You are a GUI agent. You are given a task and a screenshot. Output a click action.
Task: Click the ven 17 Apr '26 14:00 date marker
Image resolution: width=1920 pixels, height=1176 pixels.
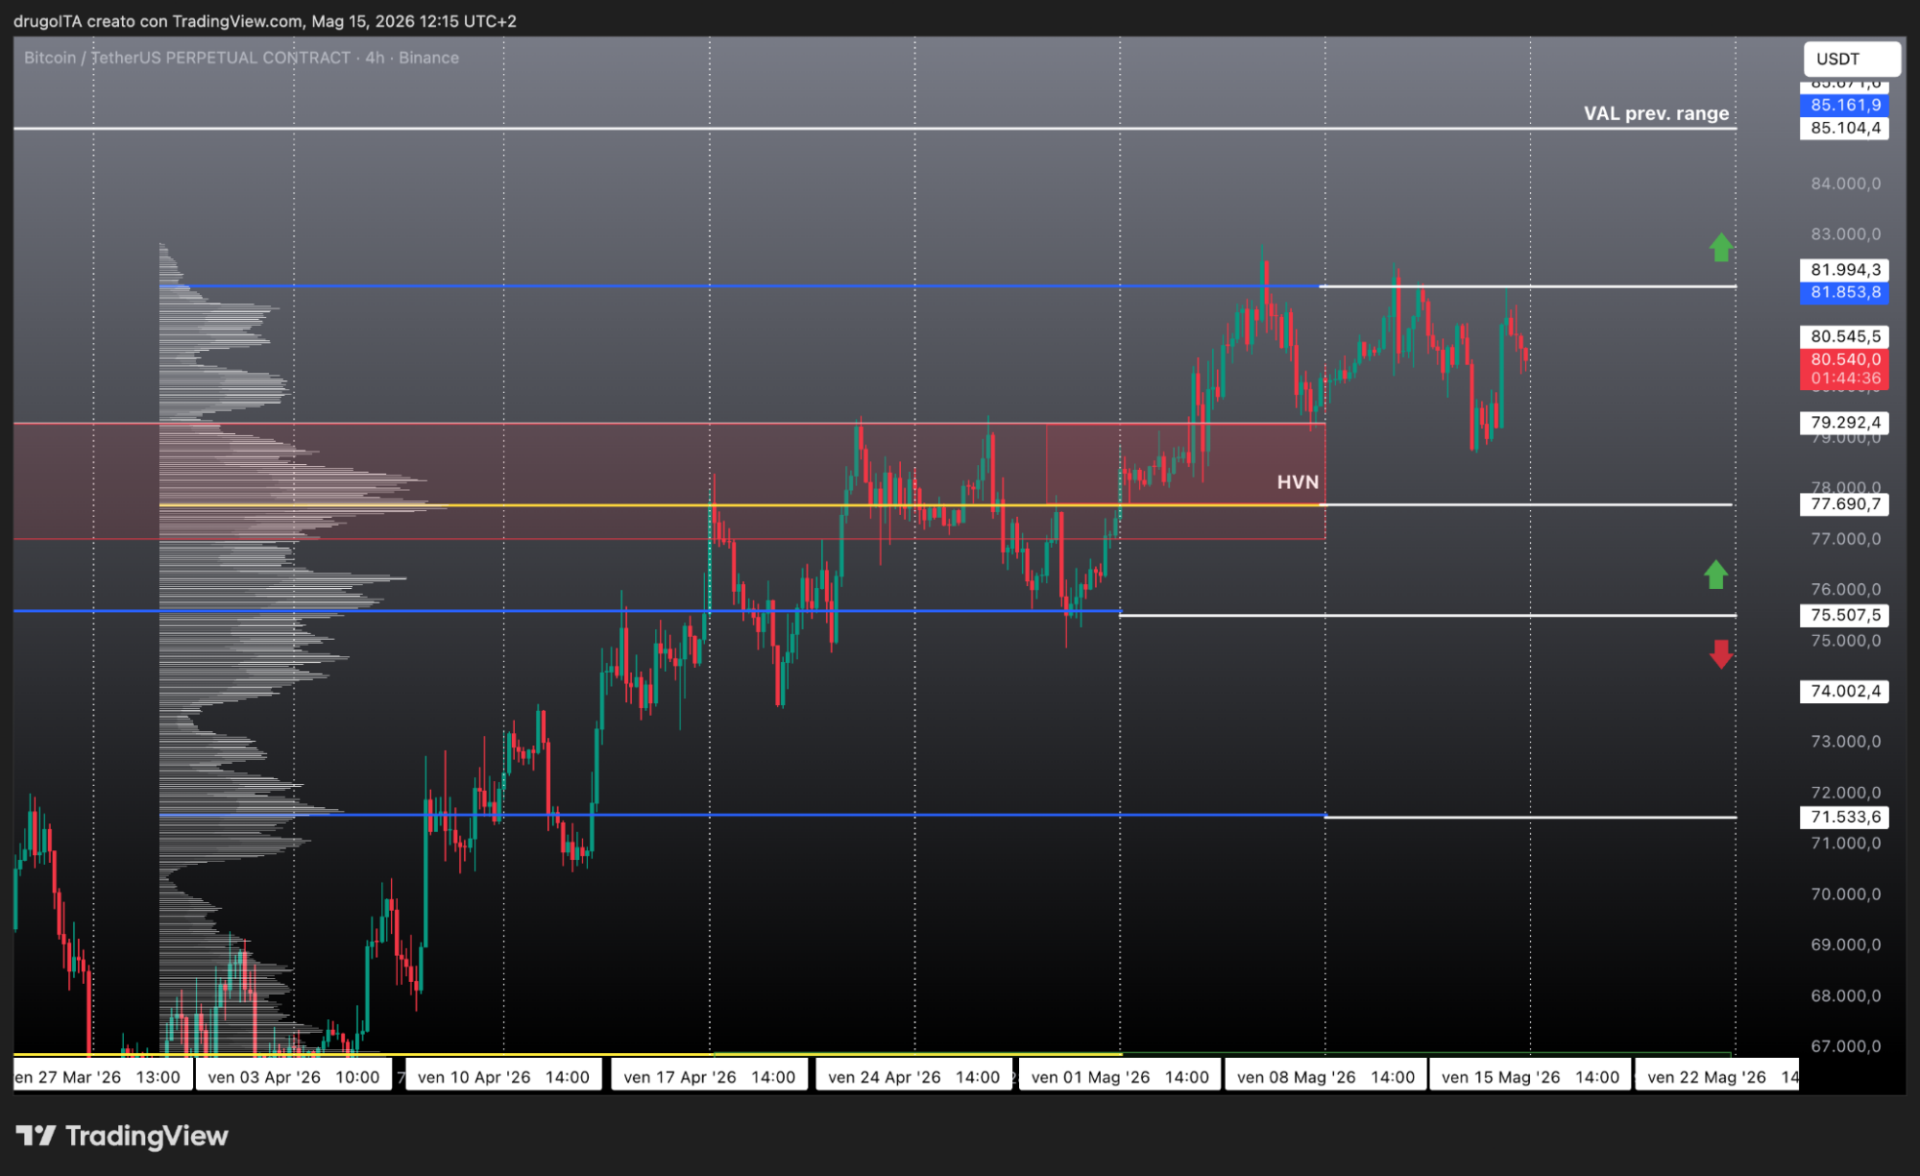709,1077
